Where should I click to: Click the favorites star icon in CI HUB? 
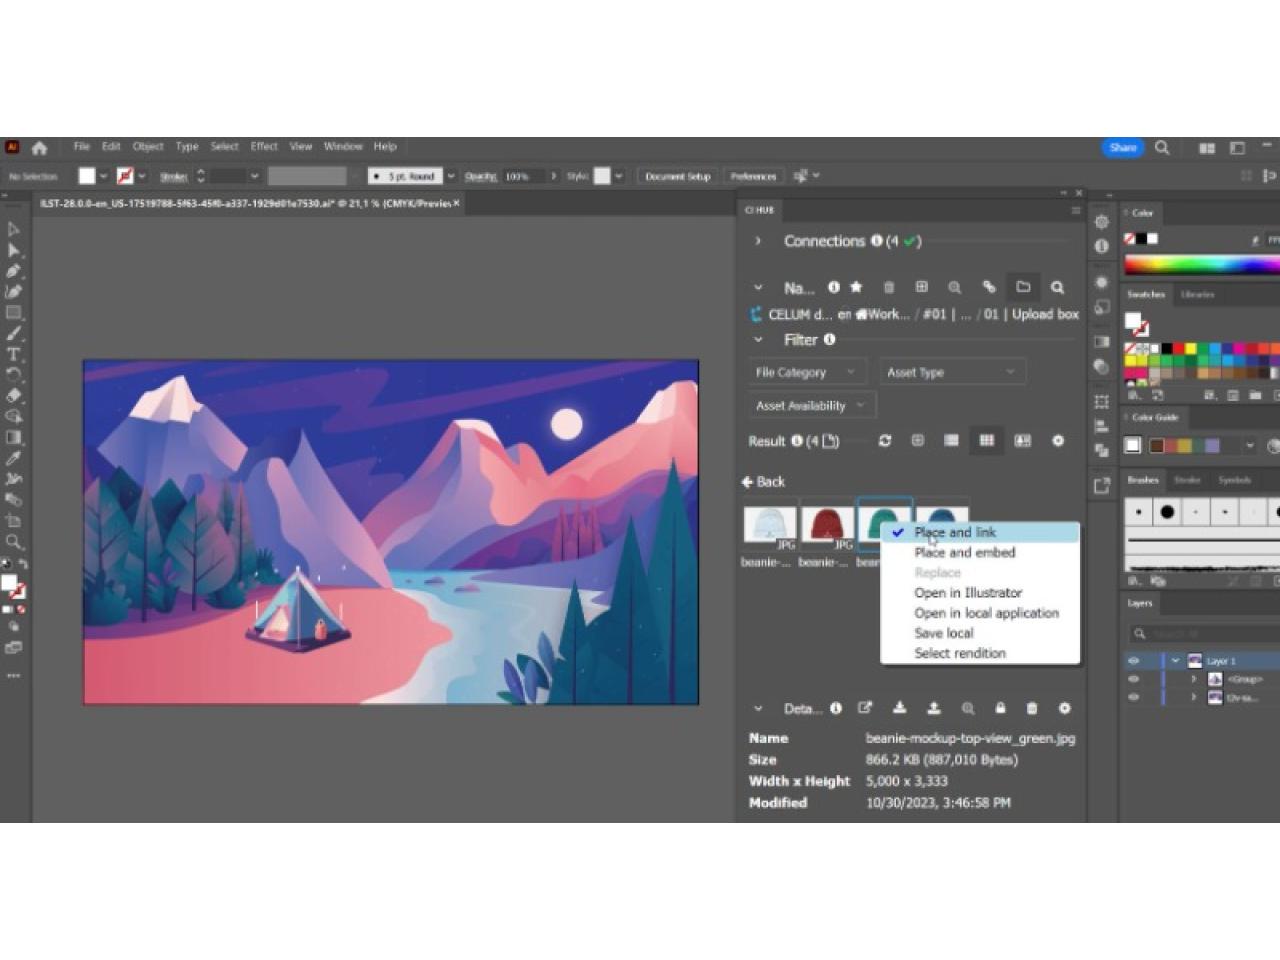(x=856, y=287)
